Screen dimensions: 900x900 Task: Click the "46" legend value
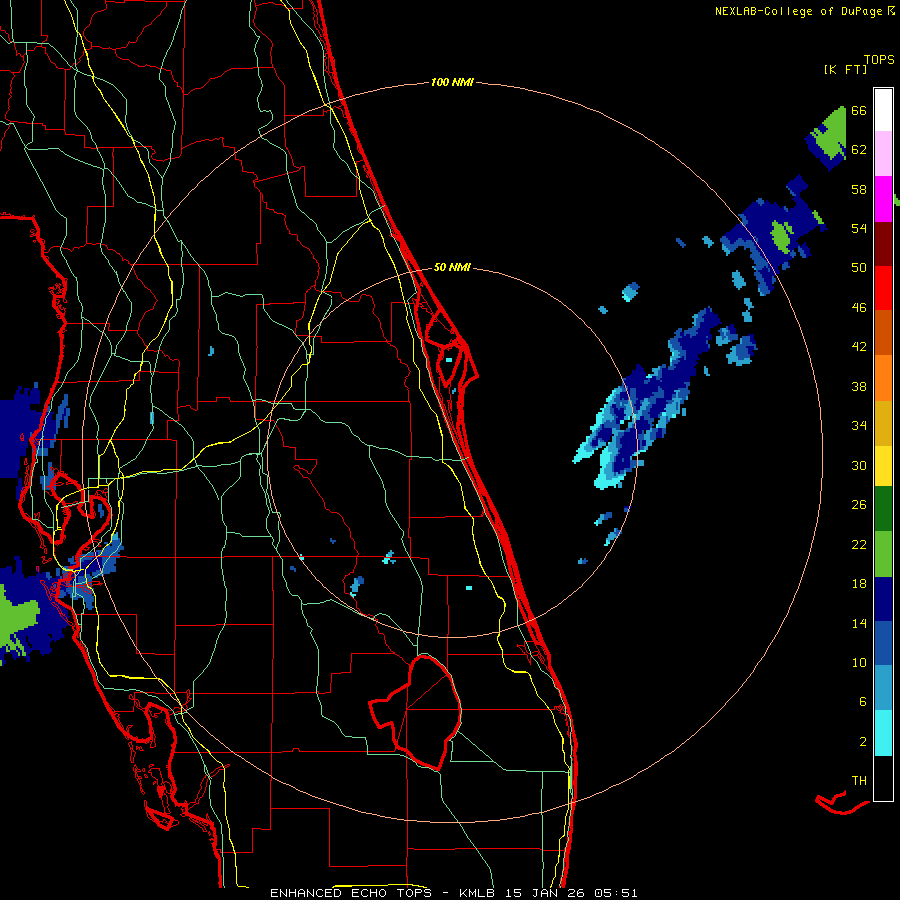click(859, 307)
